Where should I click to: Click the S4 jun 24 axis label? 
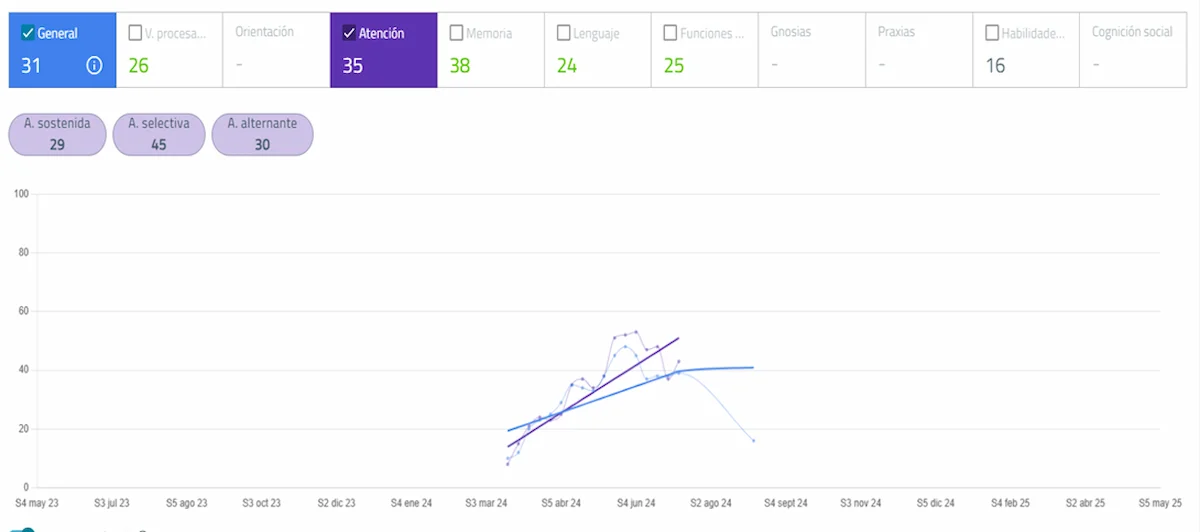[635, 503]
